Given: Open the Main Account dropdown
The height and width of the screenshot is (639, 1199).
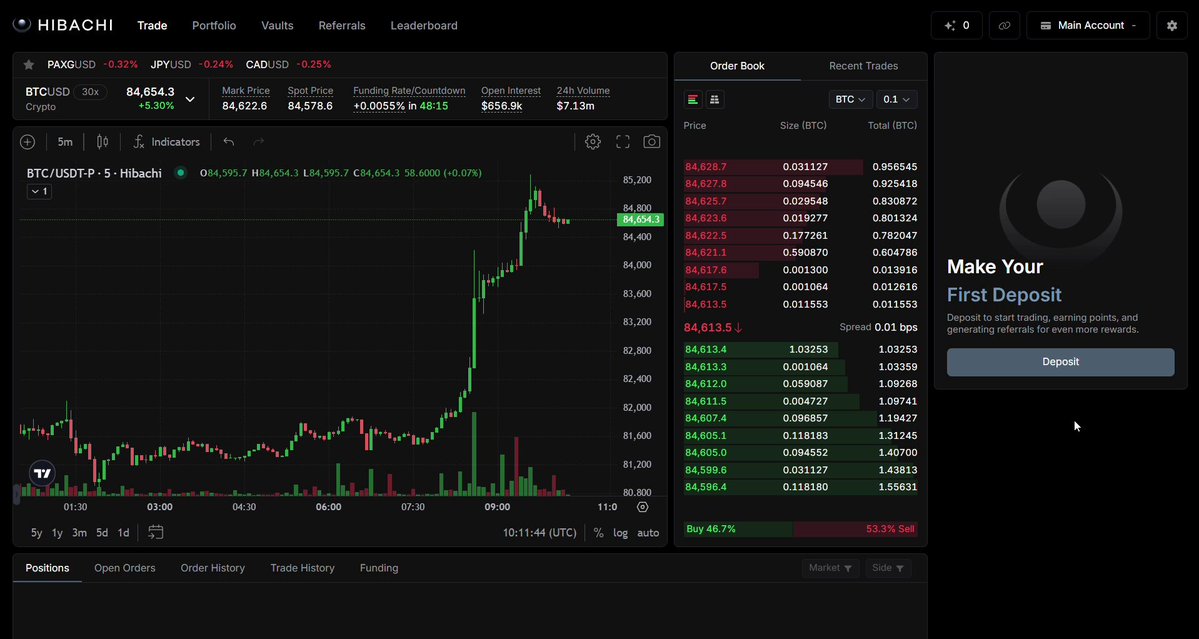Looking at the screenshot, I should tap(1088, 25).
